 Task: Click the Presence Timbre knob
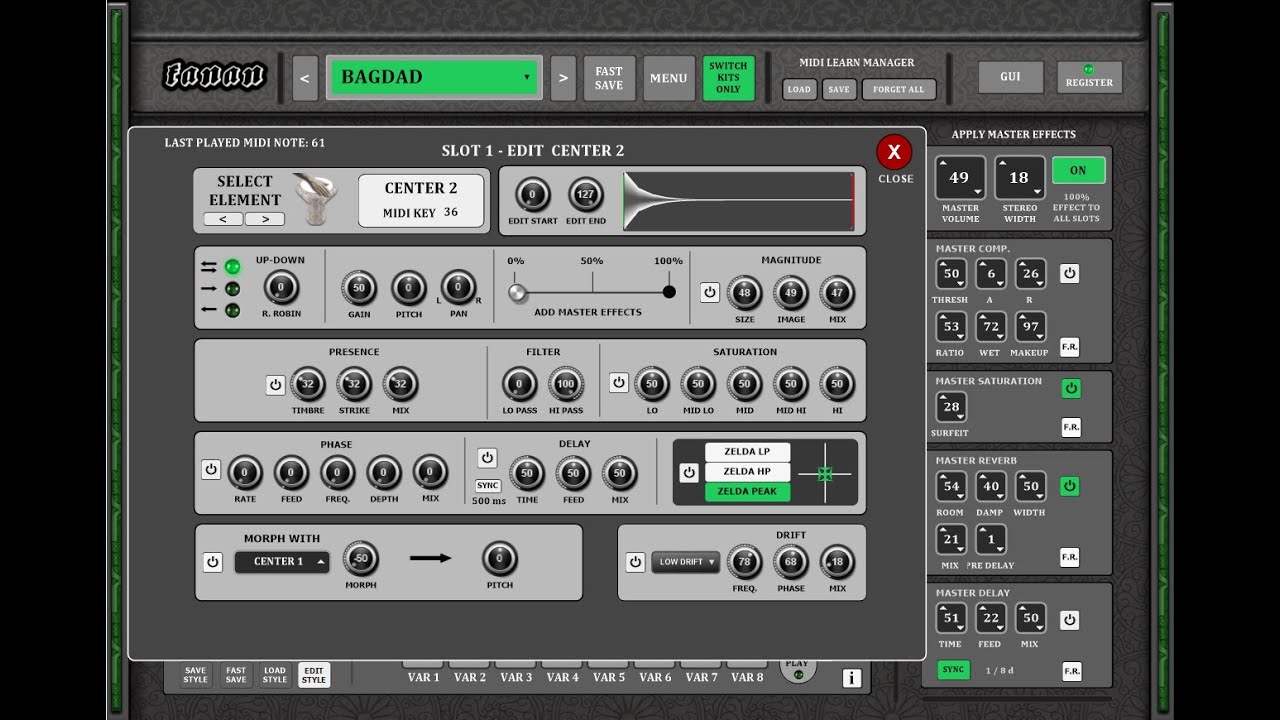(x=307, y=384)
